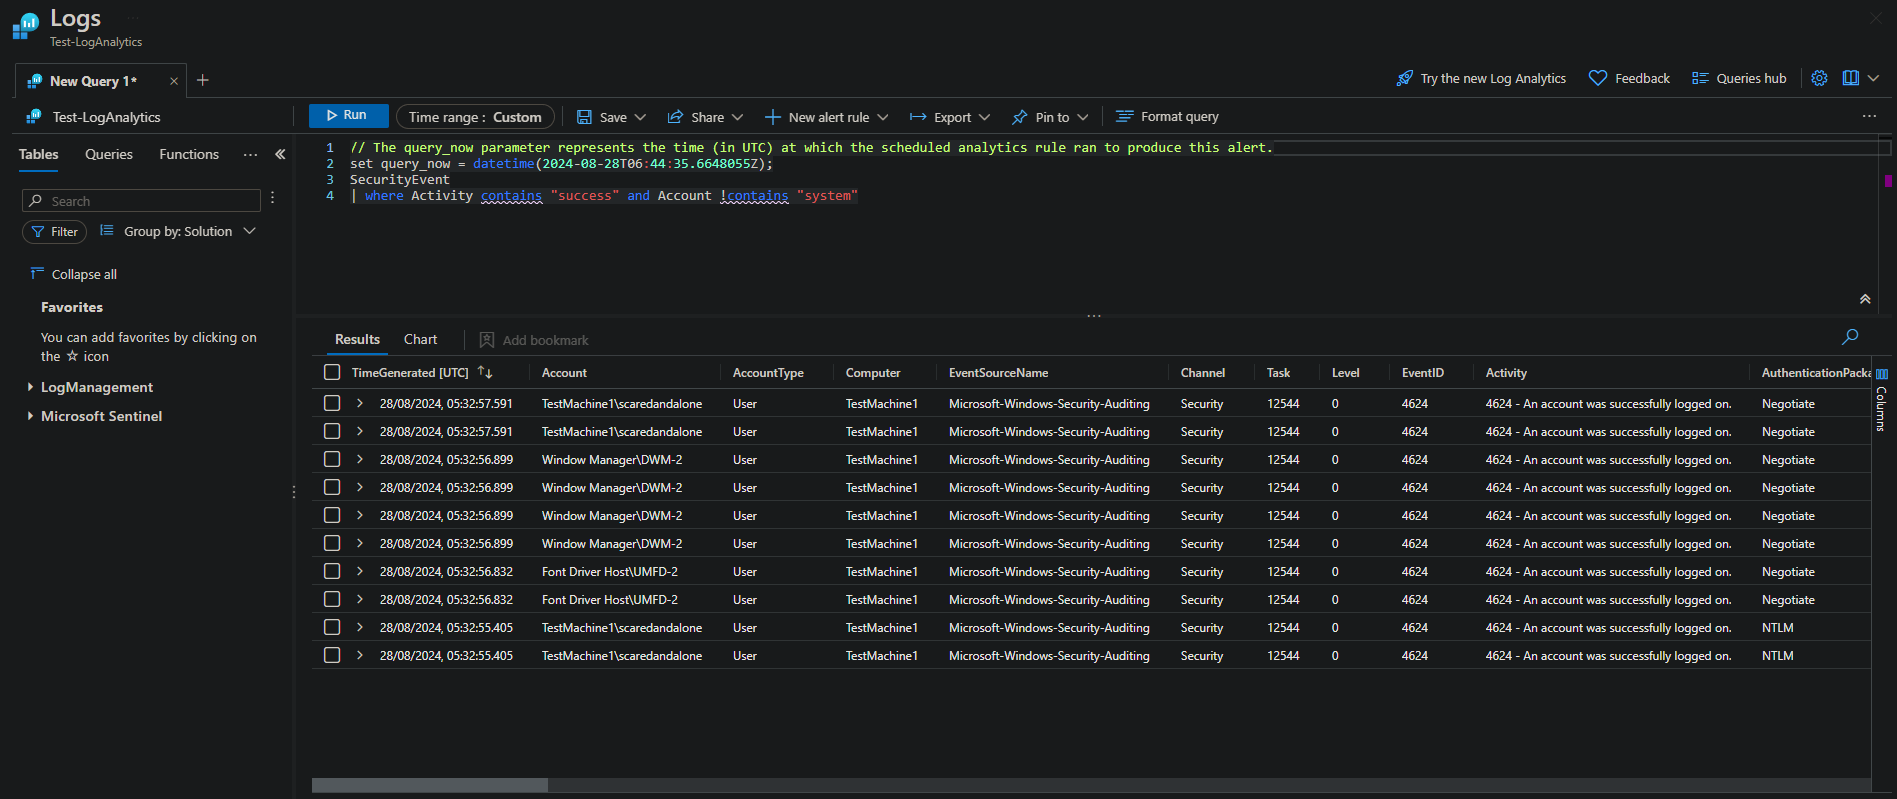This screenshot has width=1897, height=799.
Task: Click the Feedback heart button
Action: 1629,78
